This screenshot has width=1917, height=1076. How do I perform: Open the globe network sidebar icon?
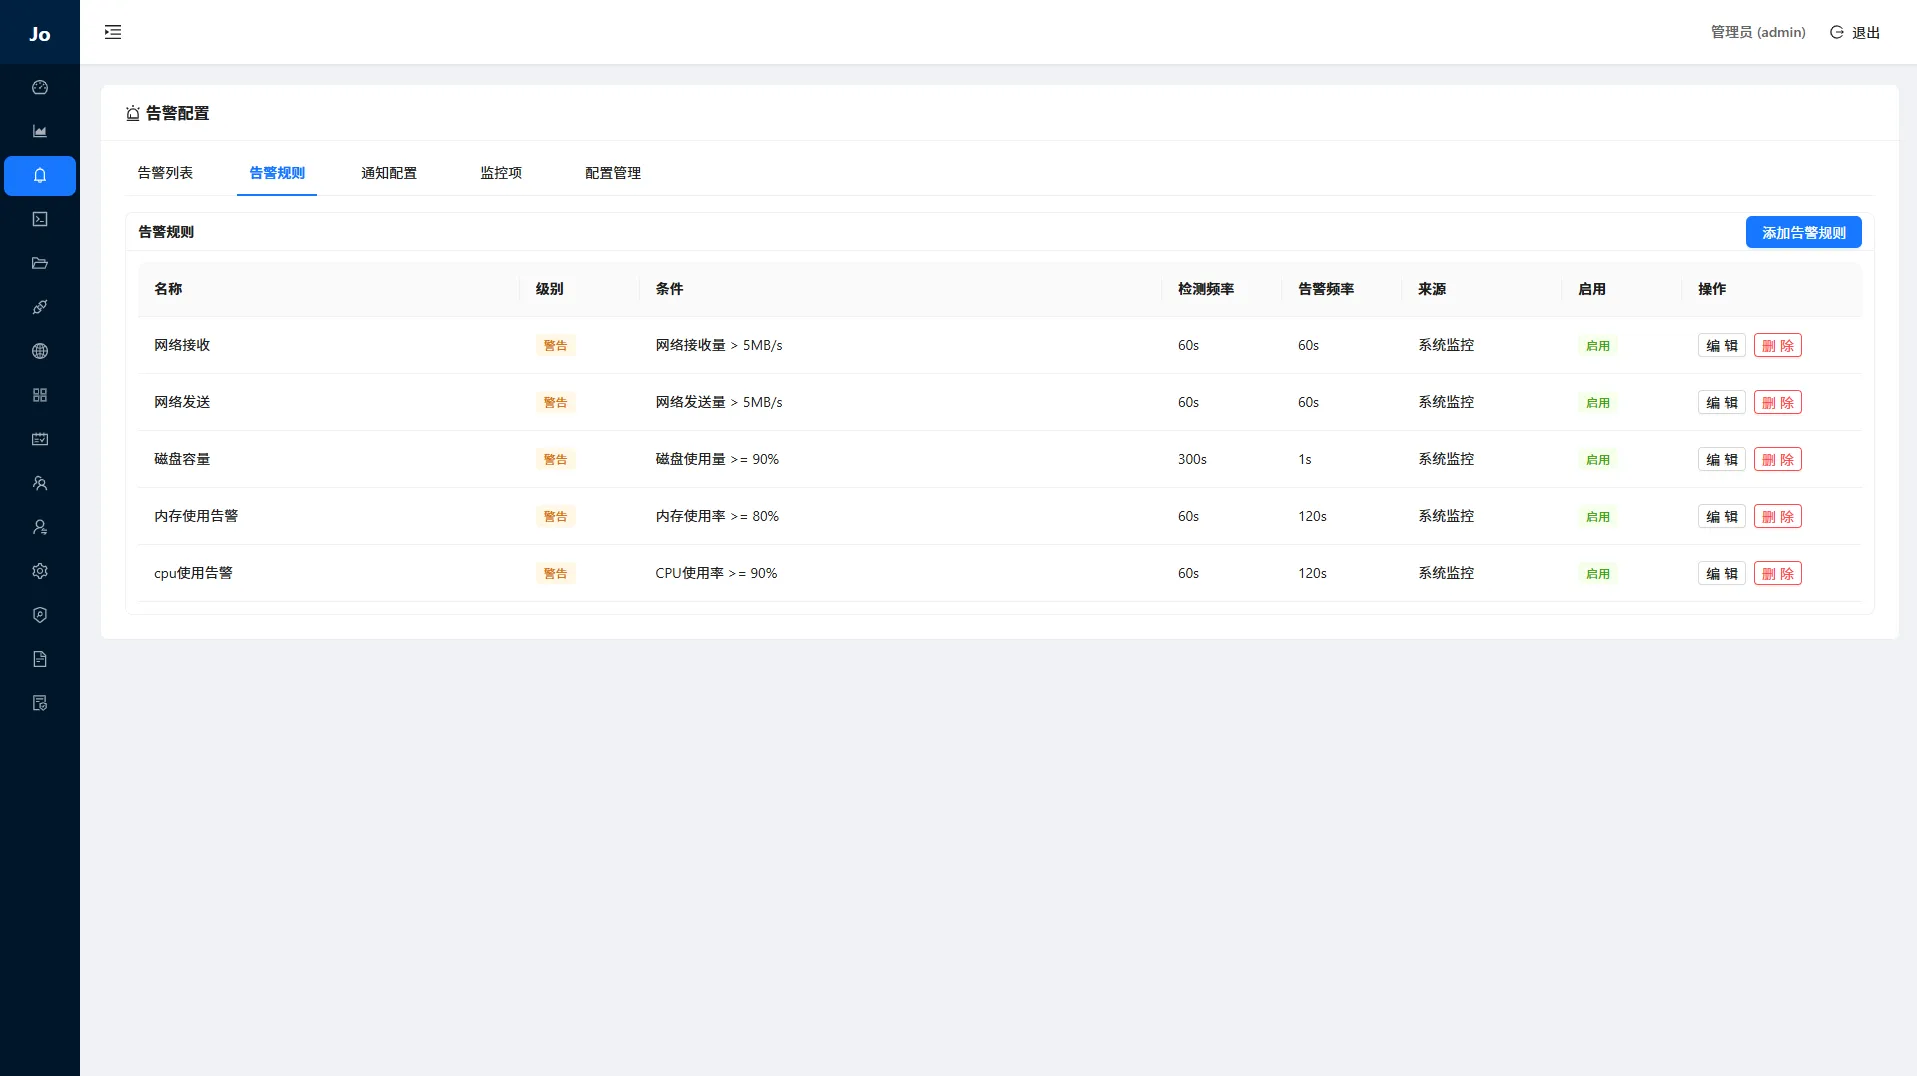[40, 351]
